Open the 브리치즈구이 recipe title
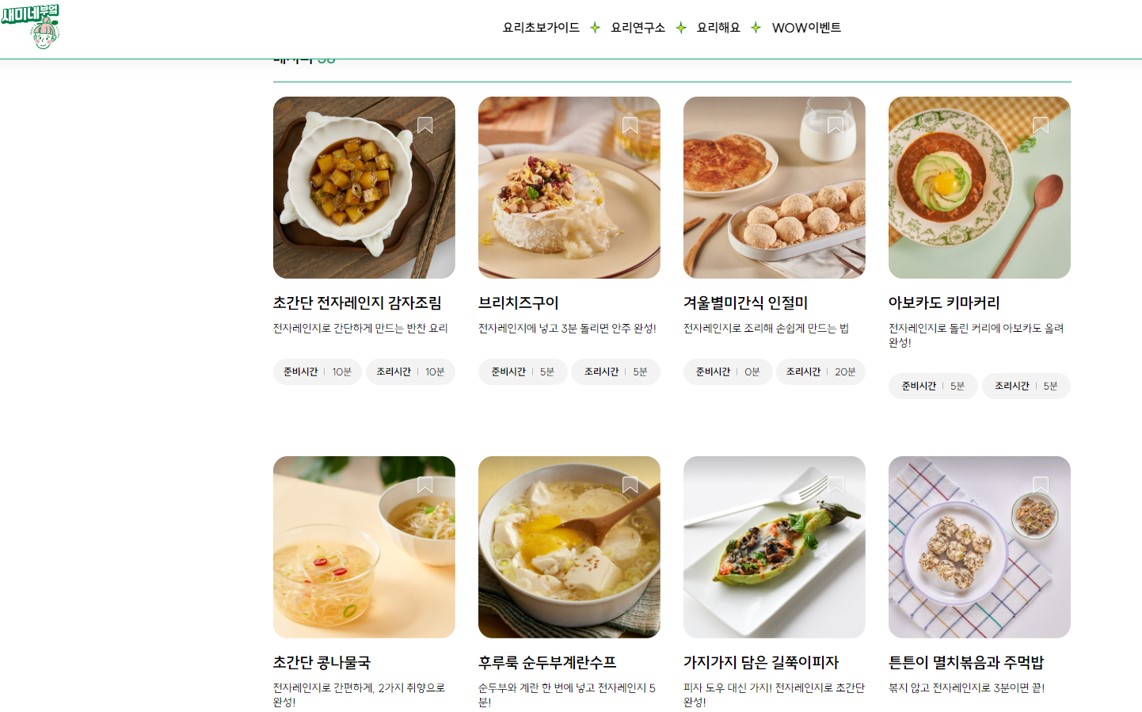This screenshot has width=1142, height=712. (519, 303)
